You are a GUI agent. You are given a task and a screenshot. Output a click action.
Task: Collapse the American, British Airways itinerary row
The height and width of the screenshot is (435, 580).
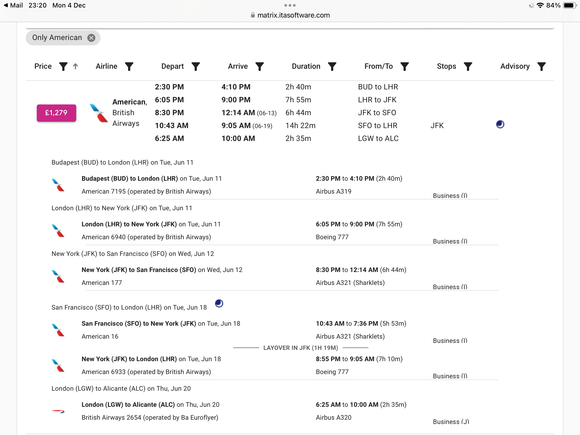click(290, 113)
